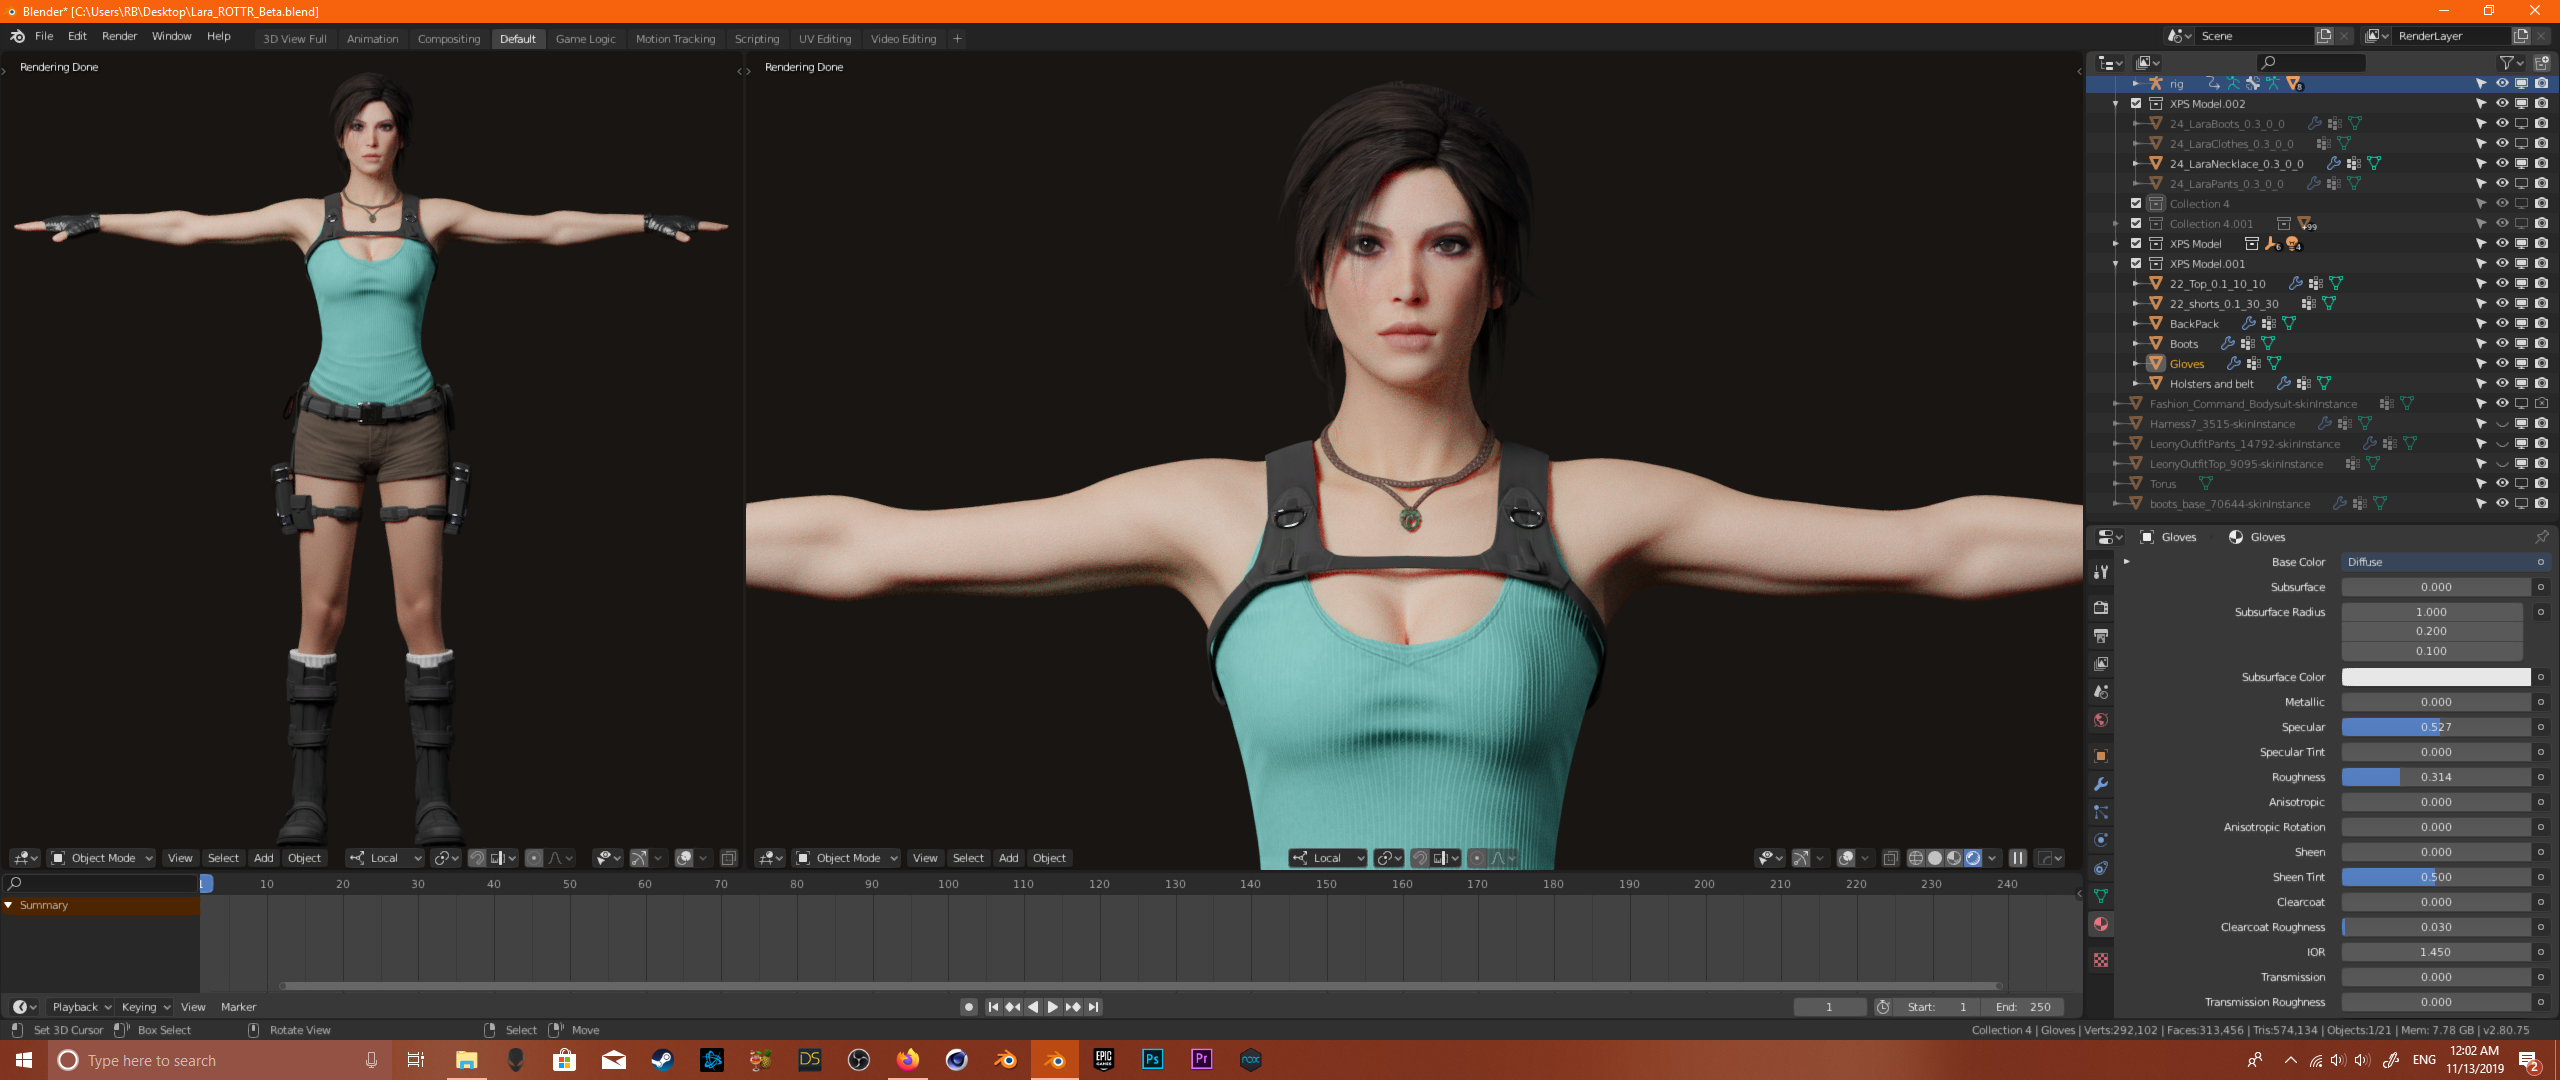
Task: Open Local transform orientation dropdown in left viewport
Action: click(x=385, y=858)
